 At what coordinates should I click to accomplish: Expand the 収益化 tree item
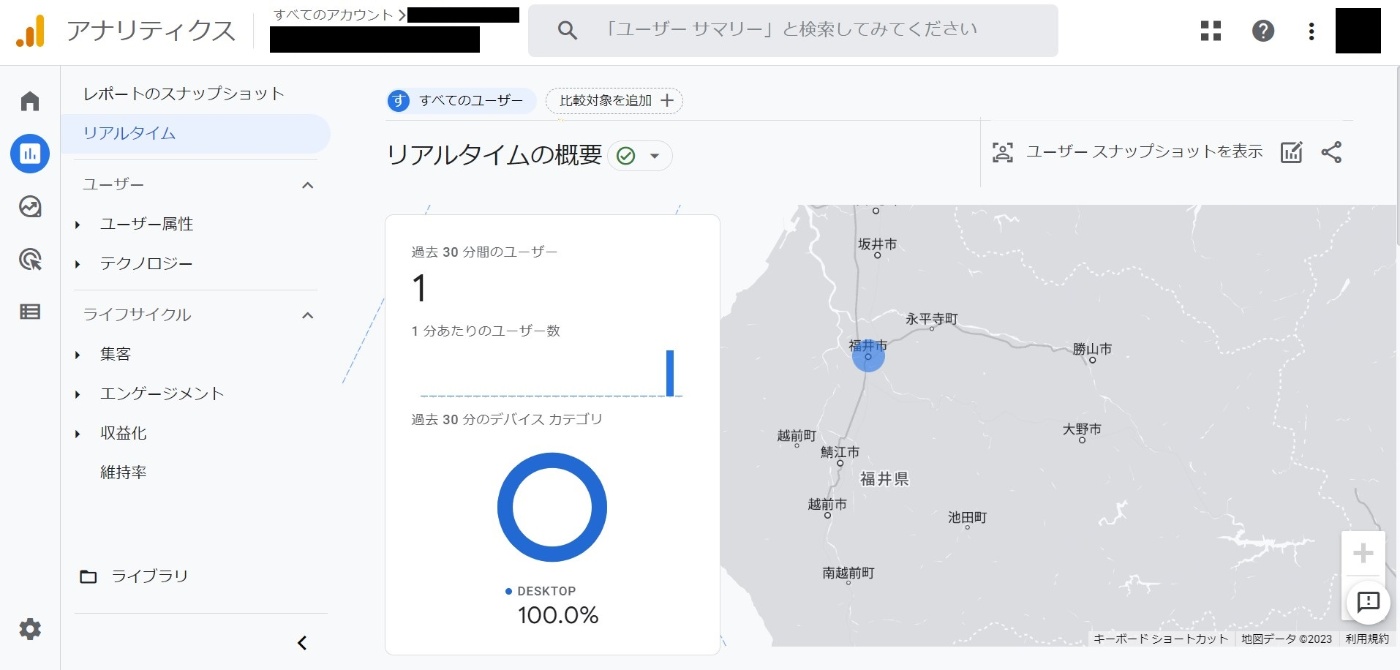pyautogui.click(x=78, y=434)
